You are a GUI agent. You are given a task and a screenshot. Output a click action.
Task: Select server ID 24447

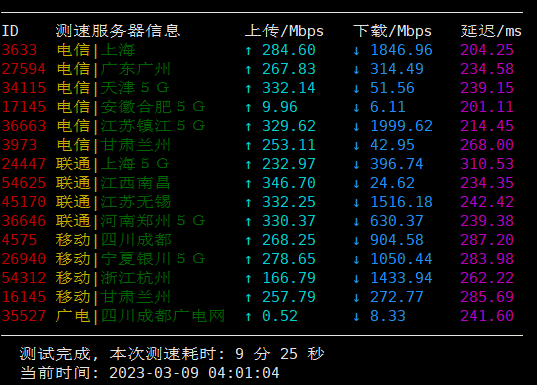[24, 164]
